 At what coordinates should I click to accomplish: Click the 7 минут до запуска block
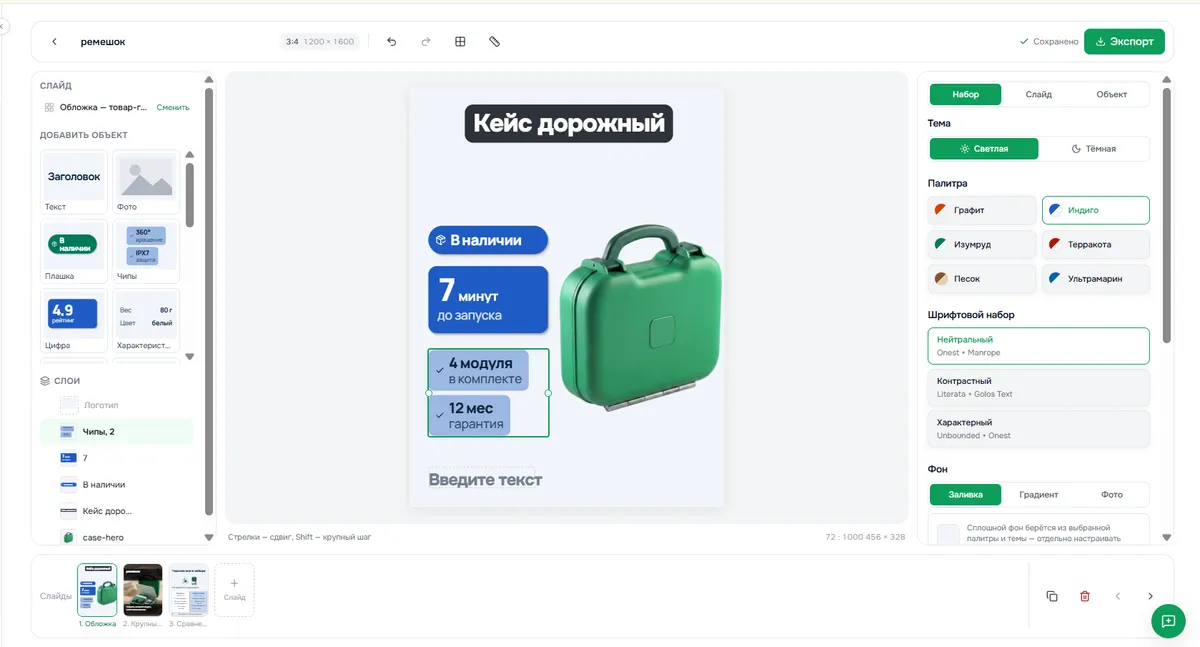click(x=488, y=299)
